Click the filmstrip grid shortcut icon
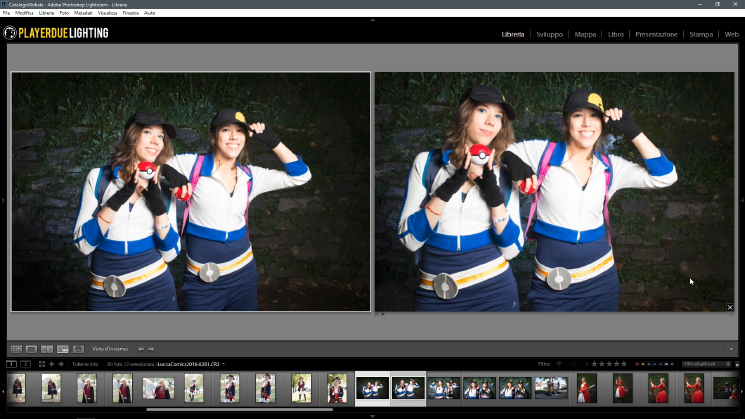Image resolution: width=745 pixels, height=419 pixels. point(42,364)
